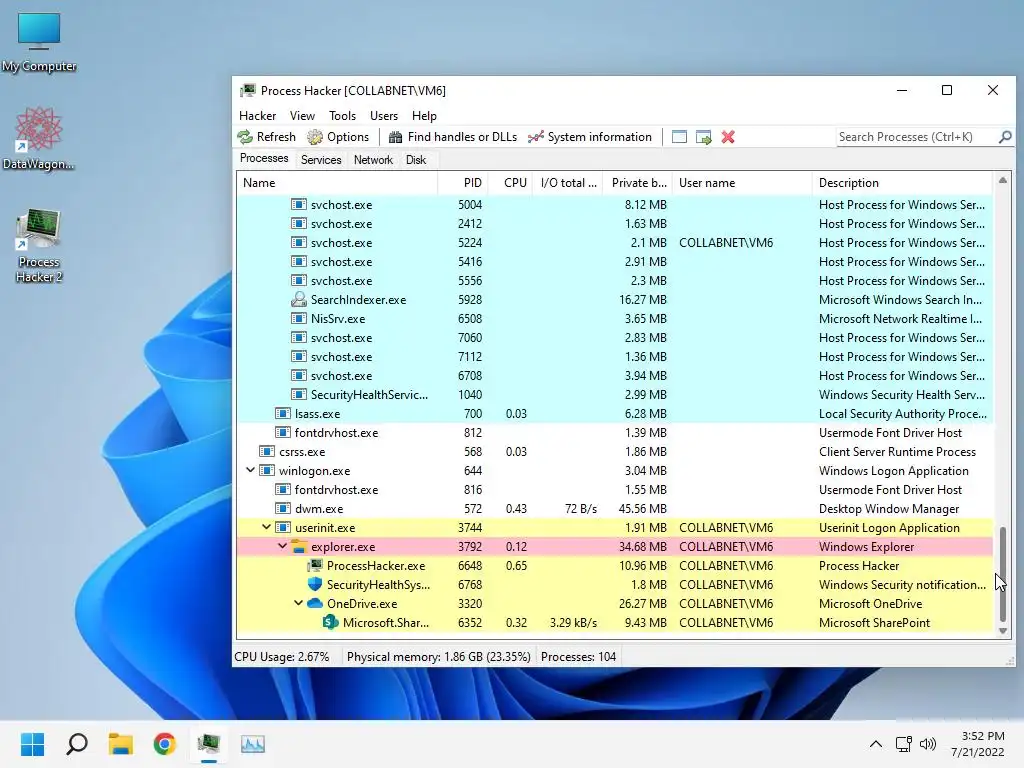1024x768 pixels.
Task: Click the ProcessHacker.exe process icon
Action: (315, 565)
